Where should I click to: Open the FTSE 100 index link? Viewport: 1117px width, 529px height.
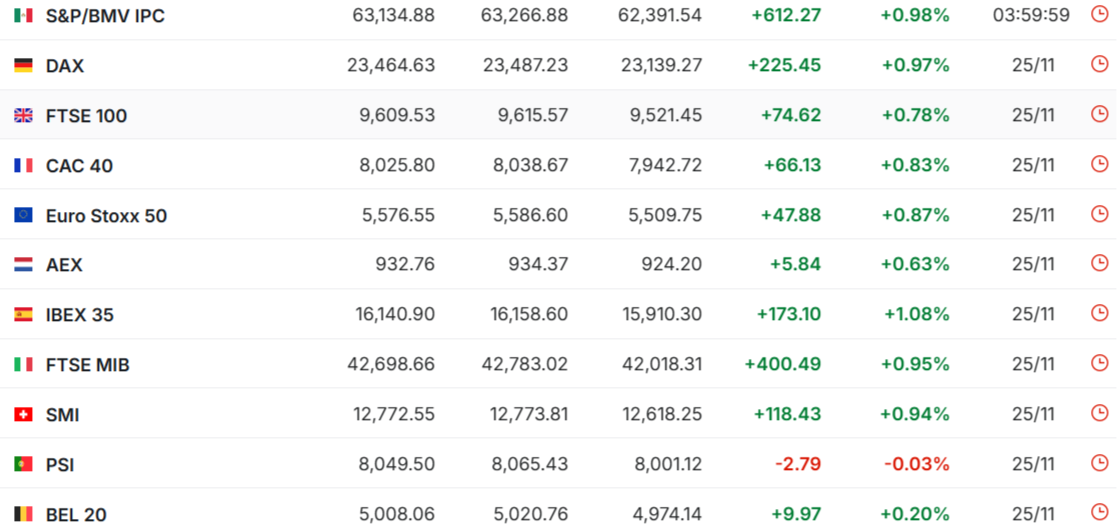click(86, 116)
